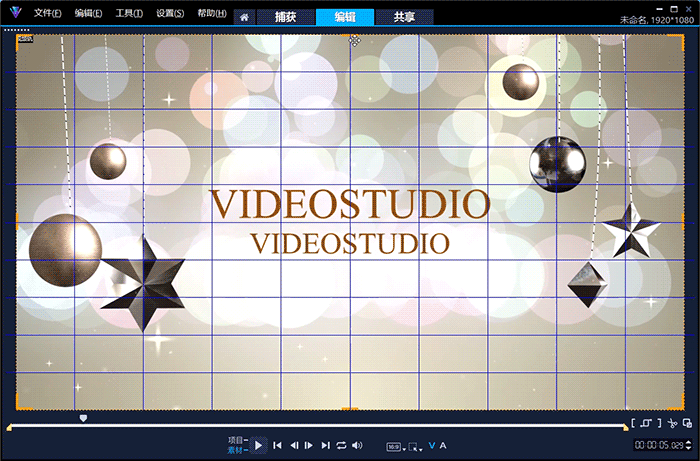This screenshot has width=700, height=461.
Task: Open the system volume control
Action: (x=357, y=445)
